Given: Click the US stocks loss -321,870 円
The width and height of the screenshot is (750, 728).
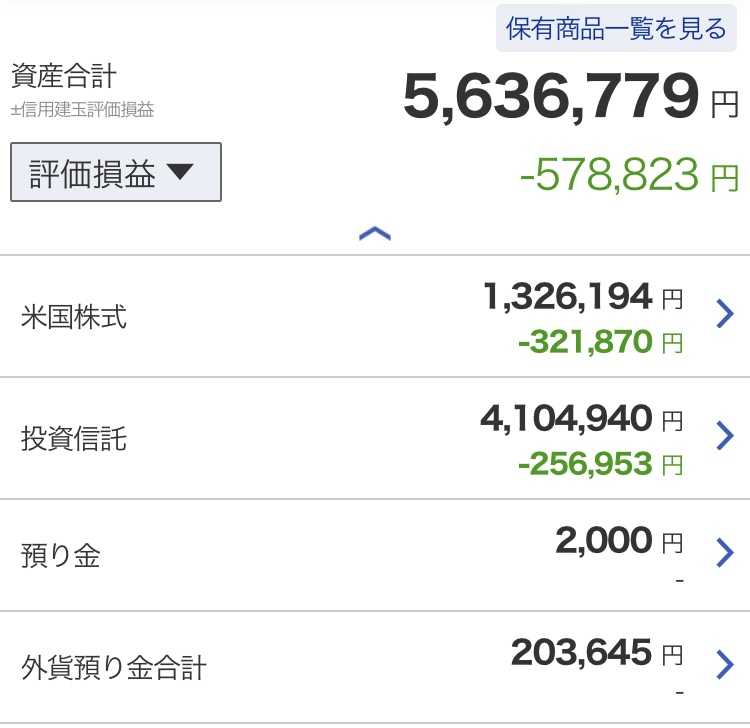Looking at the screenshot, I should (601, 342).
